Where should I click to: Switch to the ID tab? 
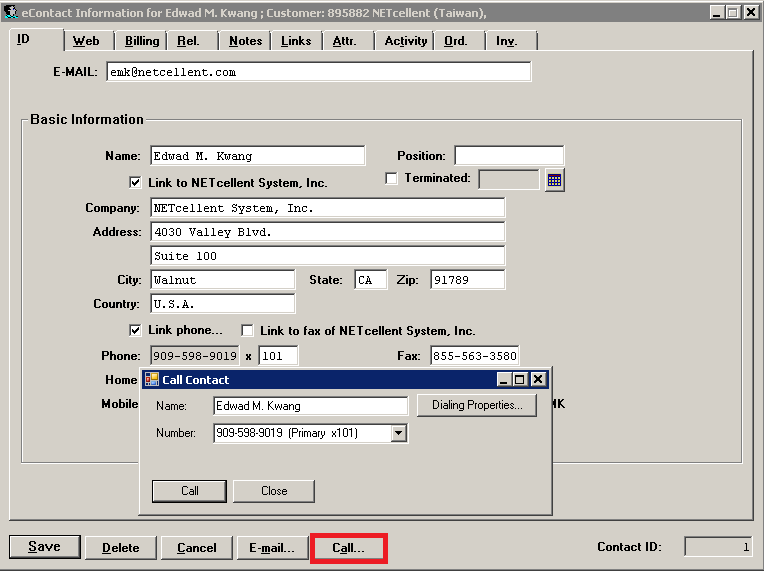37,39
